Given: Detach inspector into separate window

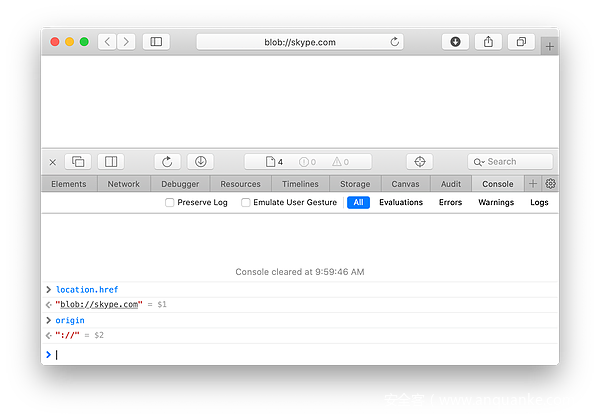Looking at the screenshot, I should pos(78,161).
